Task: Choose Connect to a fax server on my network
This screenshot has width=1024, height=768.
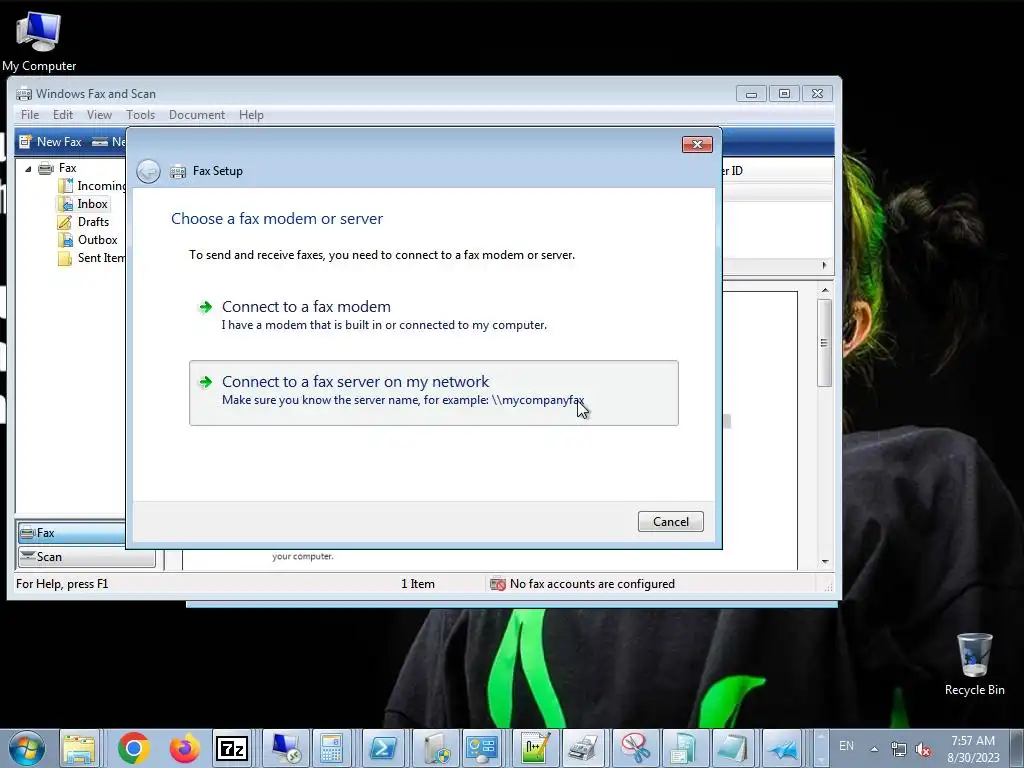Action: coord(434,392)
